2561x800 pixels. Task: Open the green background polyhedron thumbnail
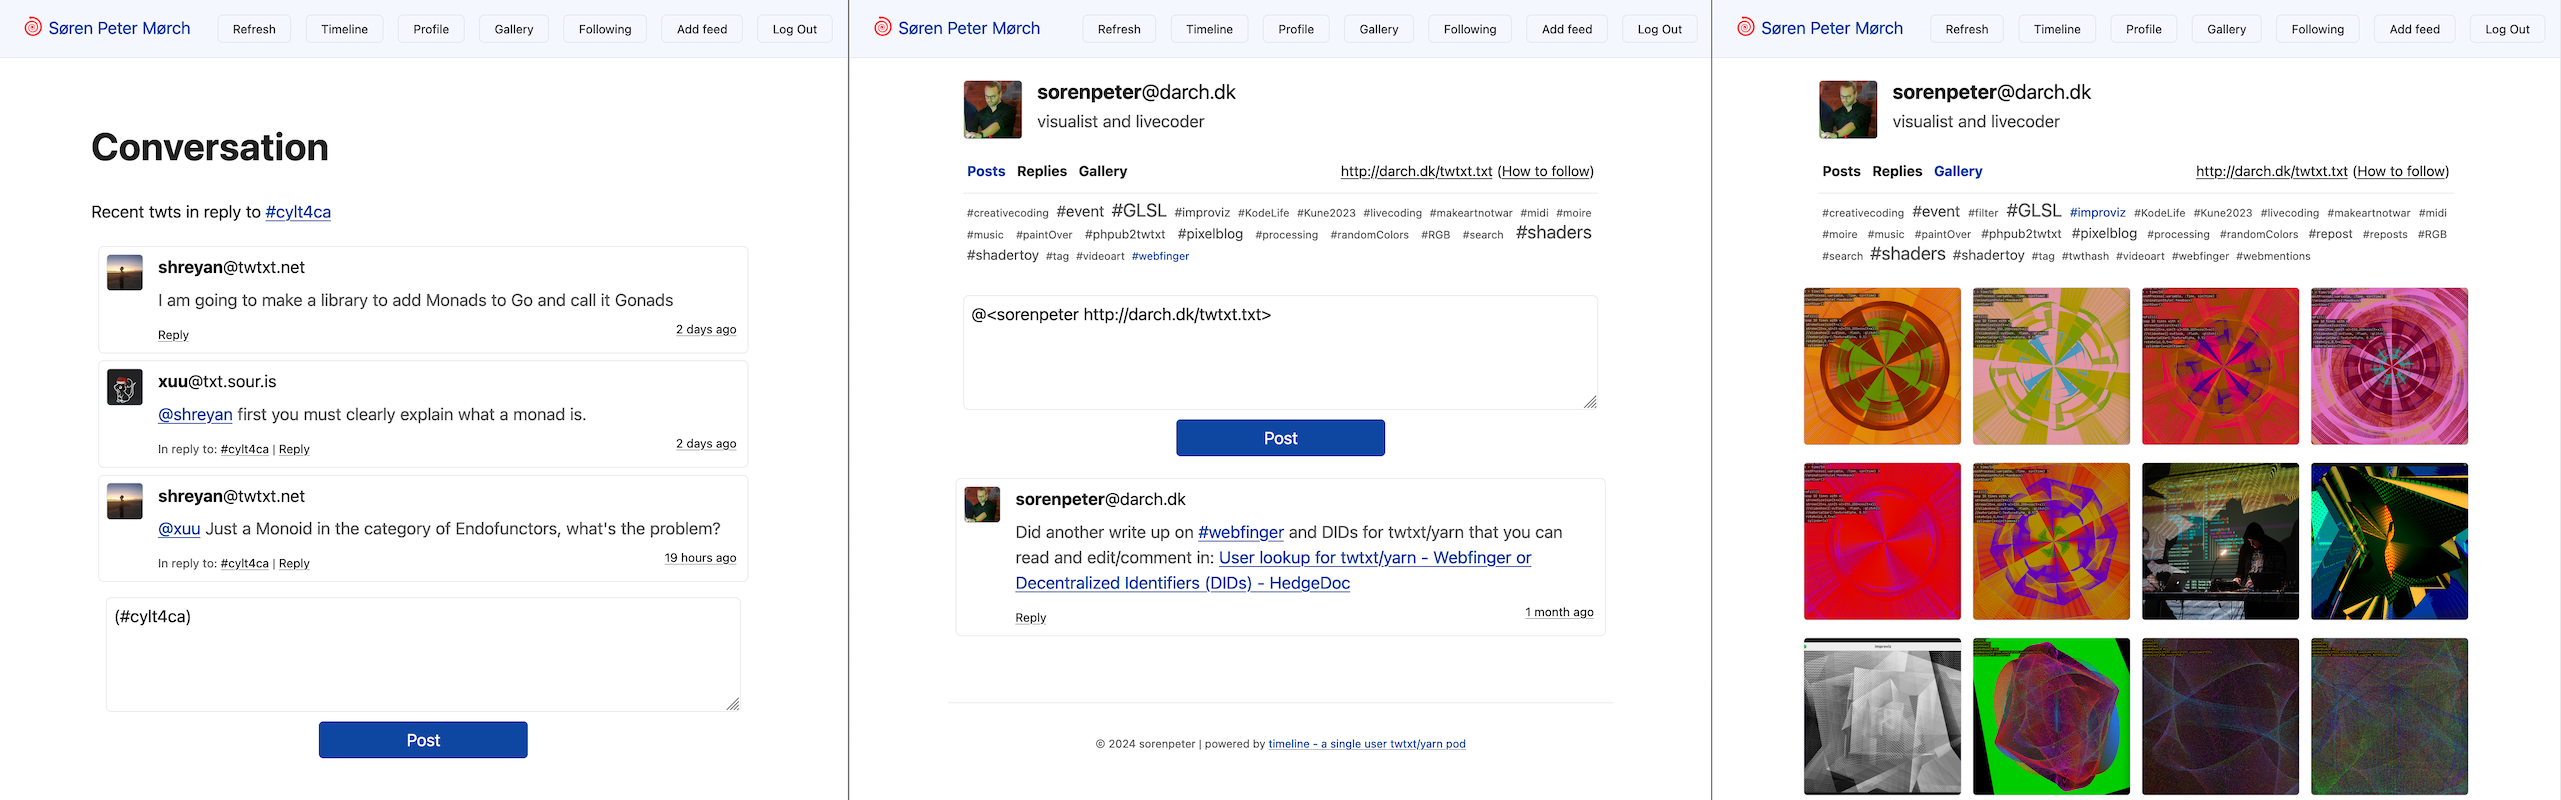(2050, 716)
